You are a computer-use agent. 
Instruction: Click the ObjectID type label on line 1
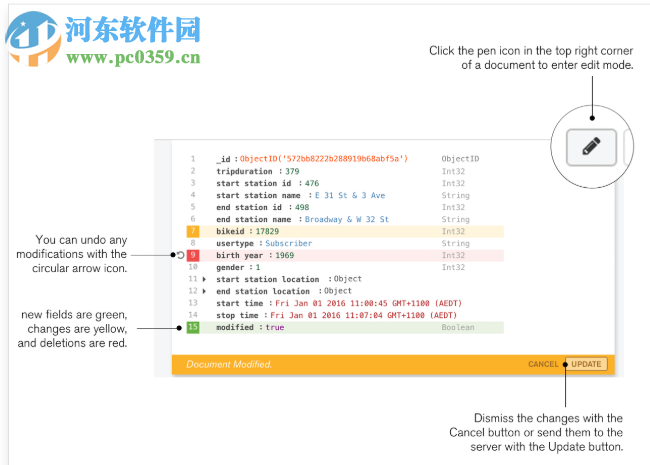460,159
